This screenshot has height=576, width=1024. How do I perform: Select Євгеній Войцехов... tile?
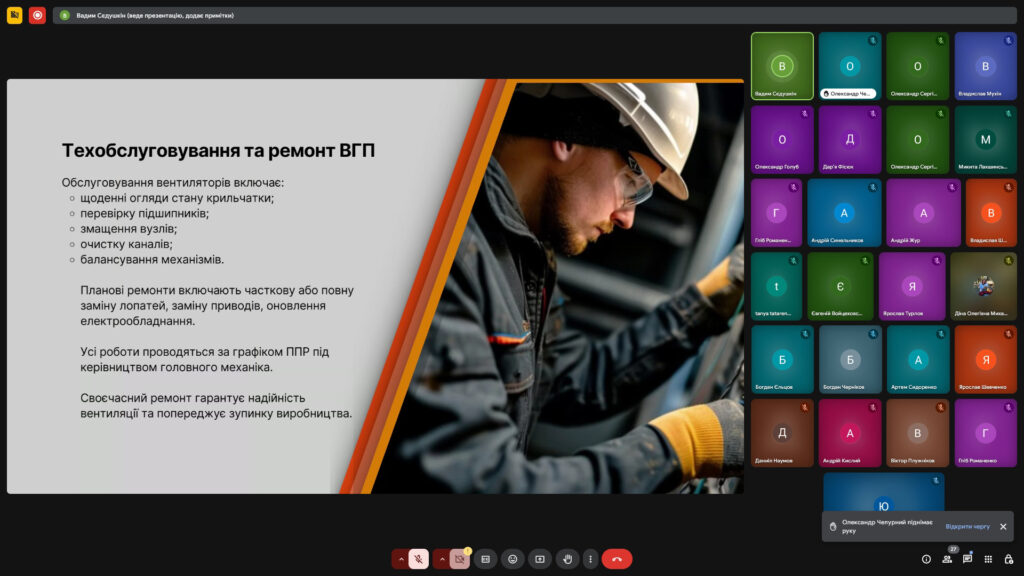pyautogui.click(x=840, y=287)
